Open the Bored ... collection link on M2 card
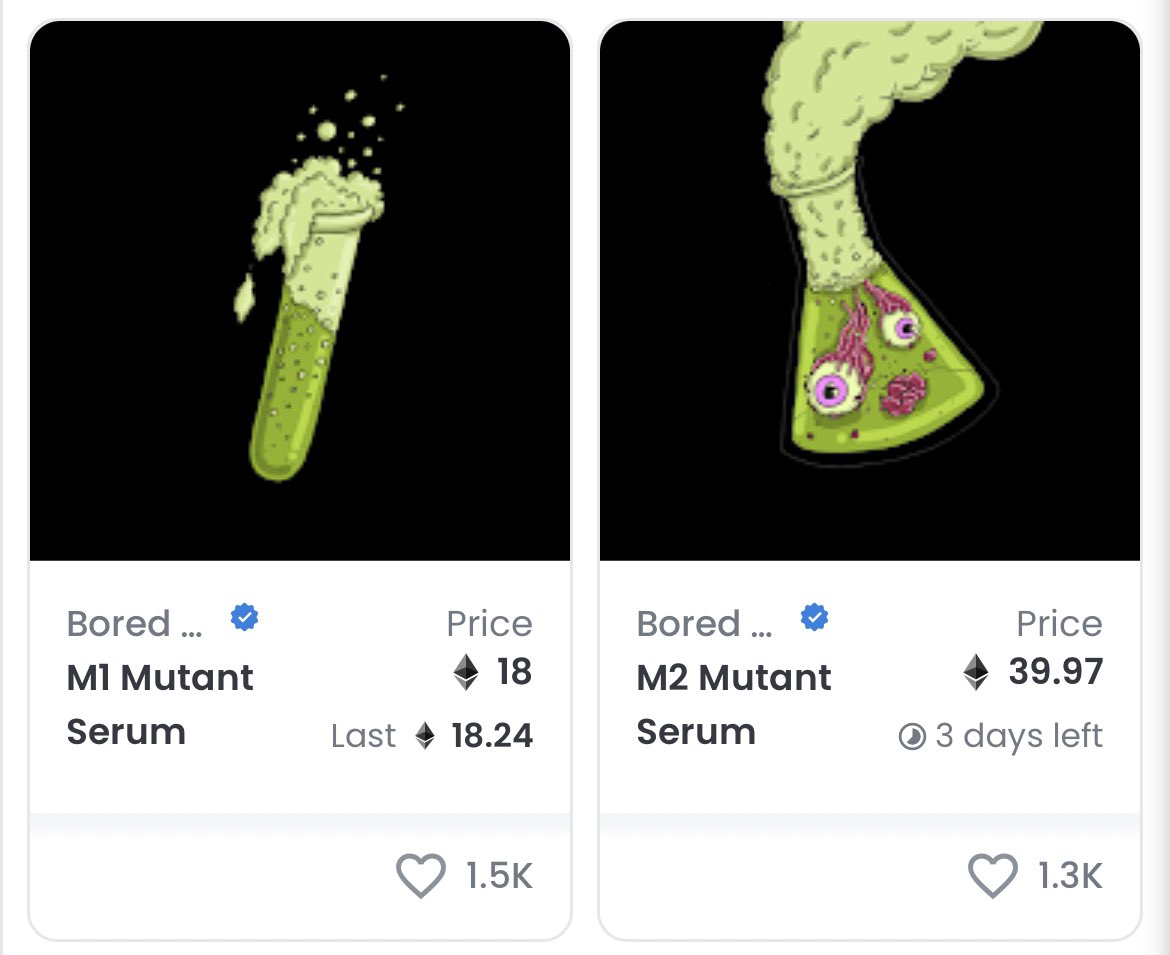 click(704, 624)
